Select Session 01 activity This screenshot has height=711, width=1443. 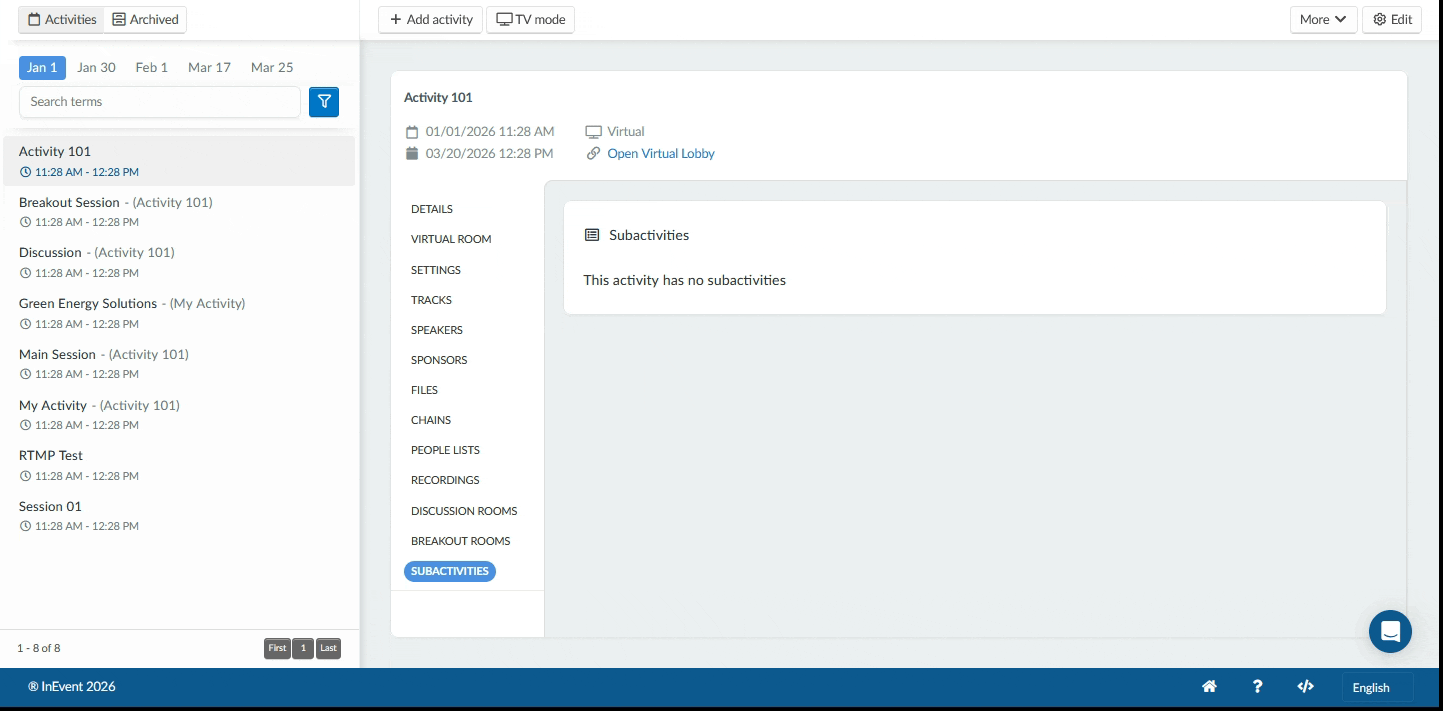tap(179, 516)
